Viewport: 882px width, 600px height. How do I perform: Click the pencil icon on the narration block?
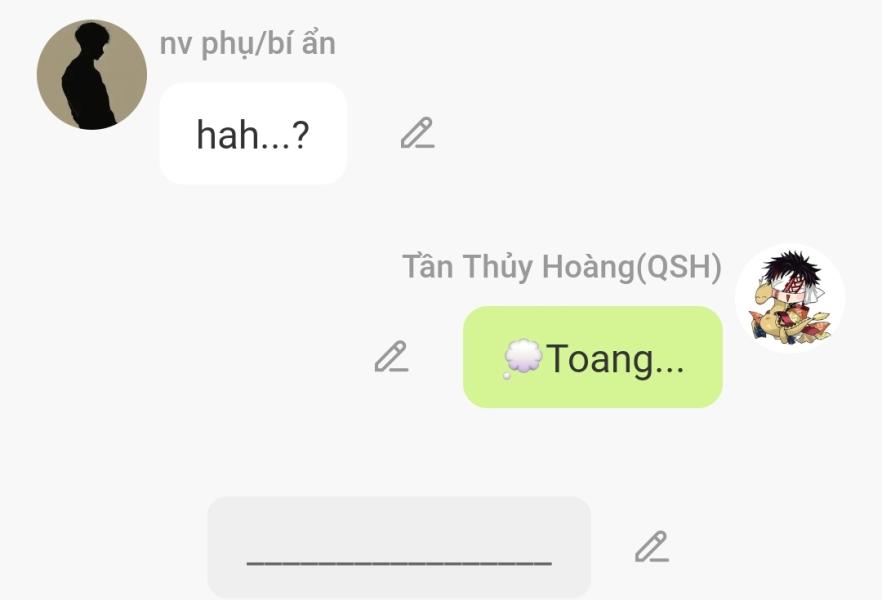652,546
